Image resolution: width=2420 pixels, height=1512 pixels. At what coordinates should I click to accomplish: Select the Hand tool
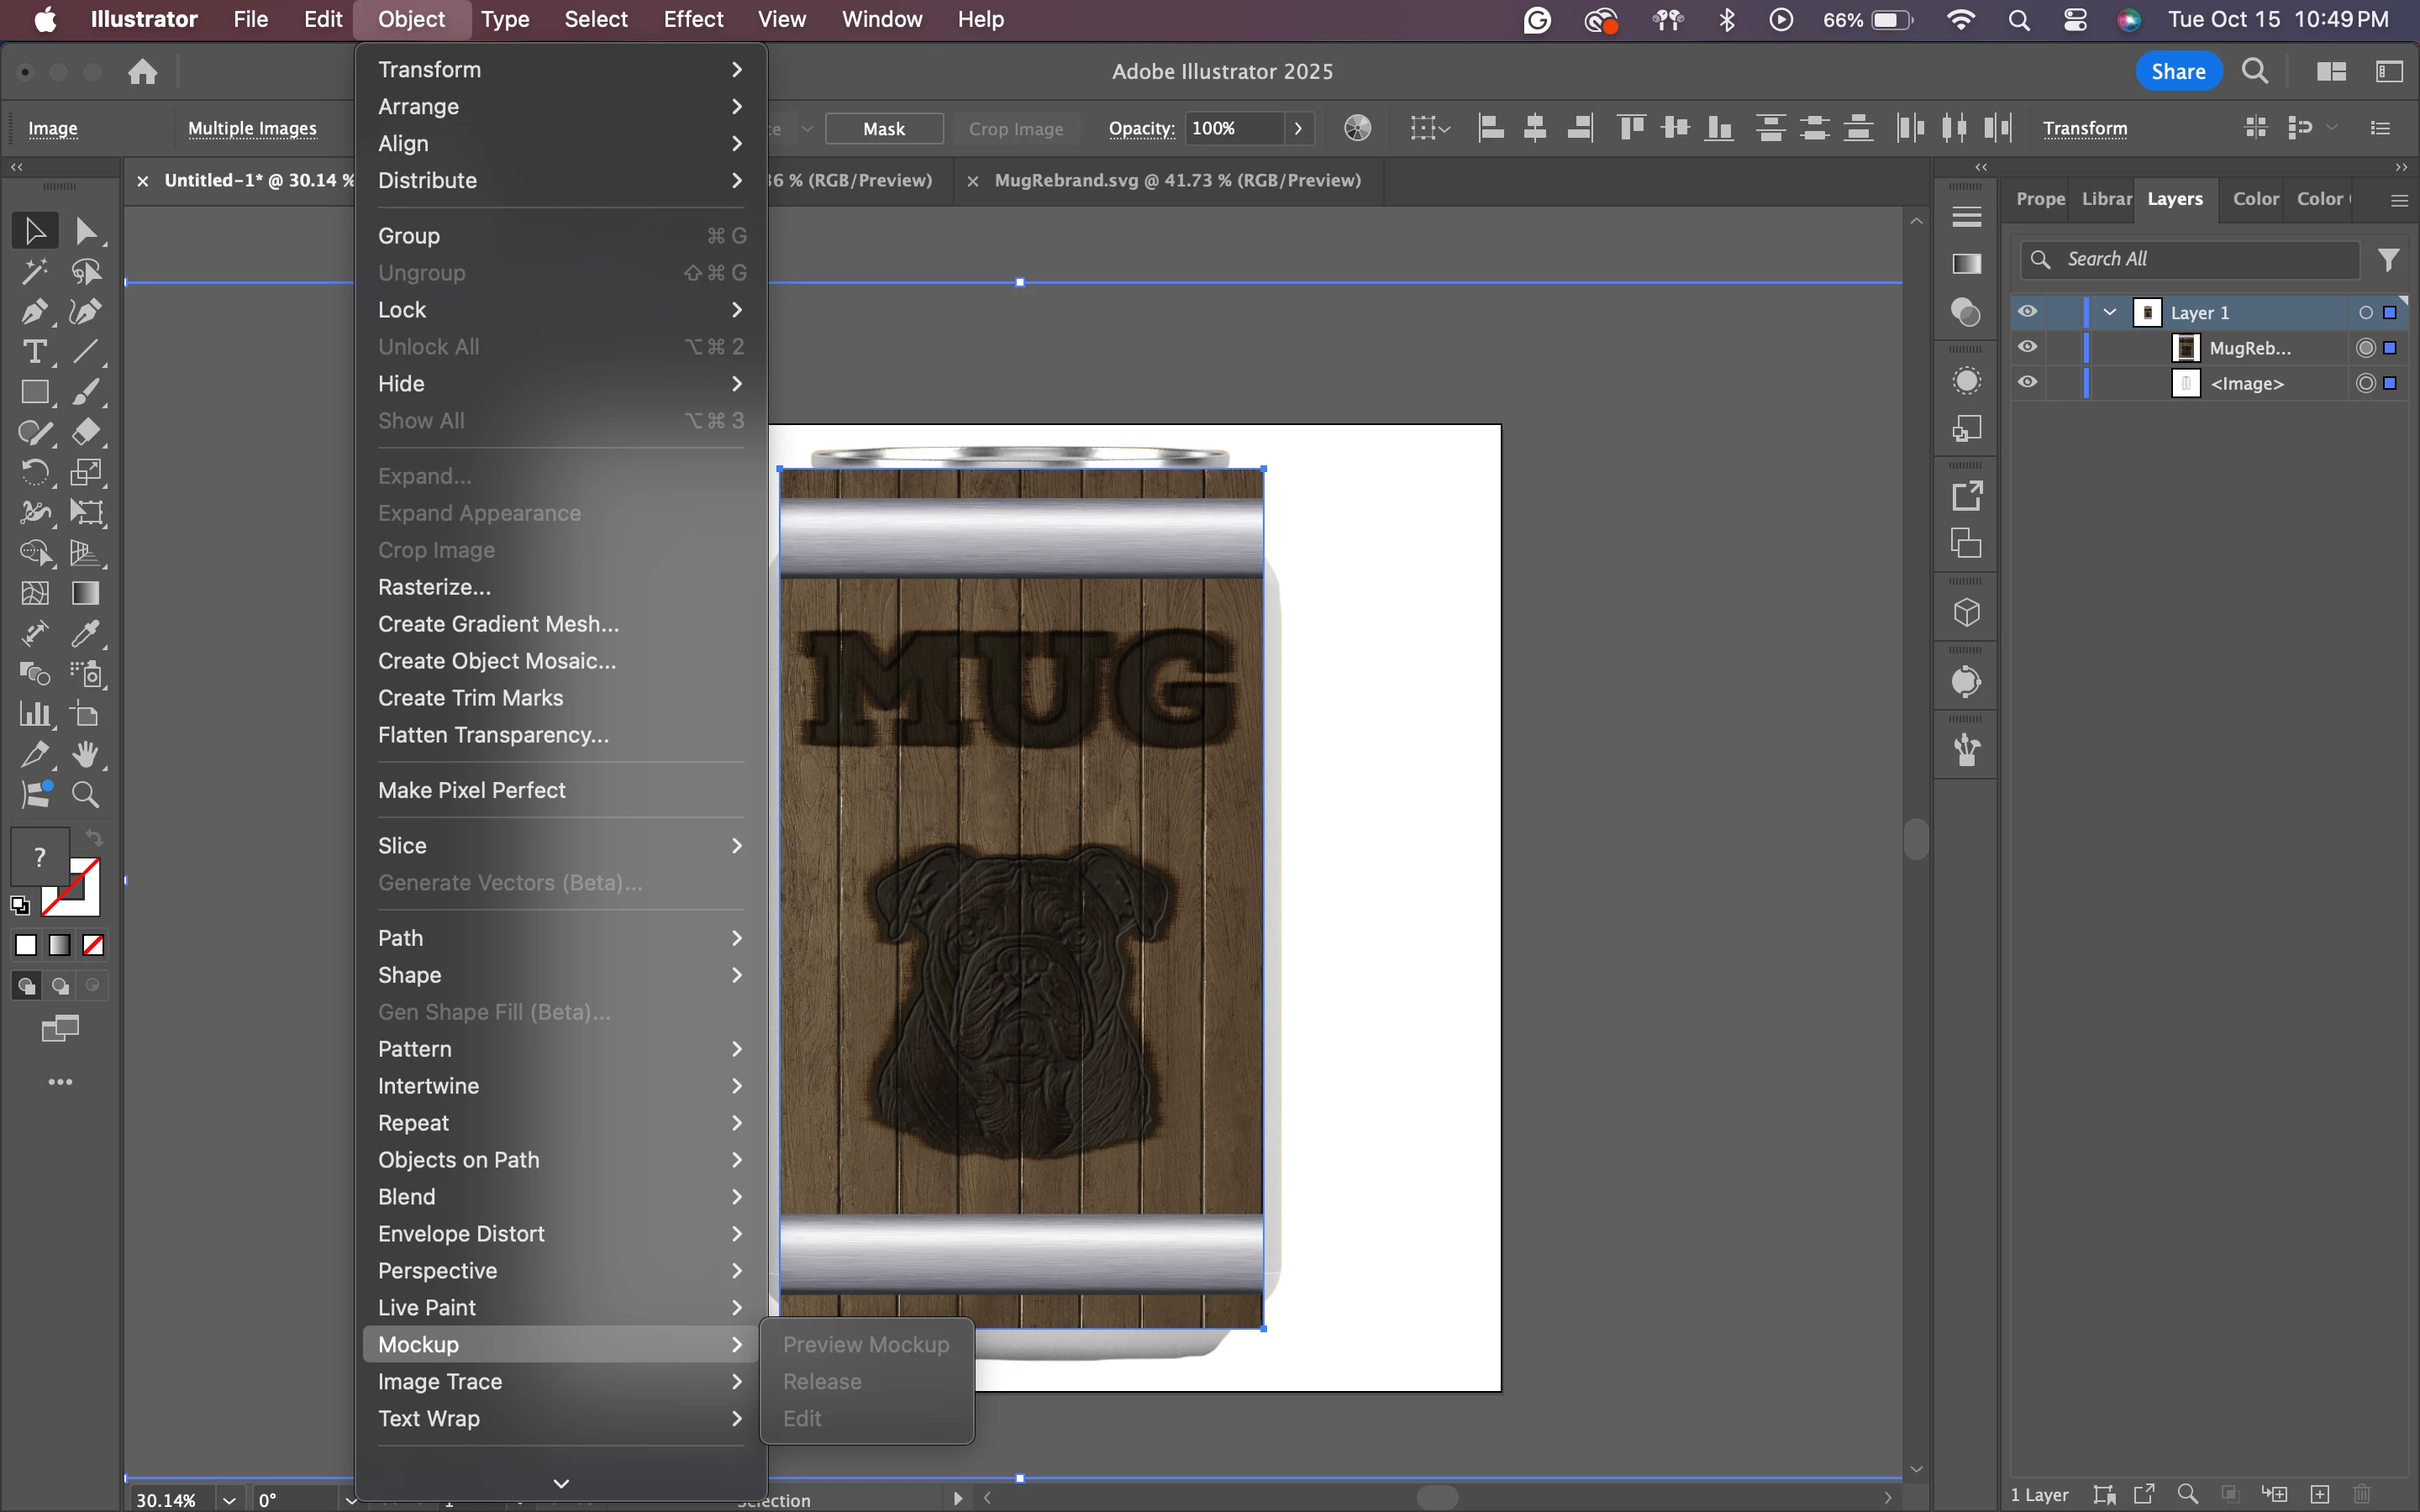(x=86, y=755)
